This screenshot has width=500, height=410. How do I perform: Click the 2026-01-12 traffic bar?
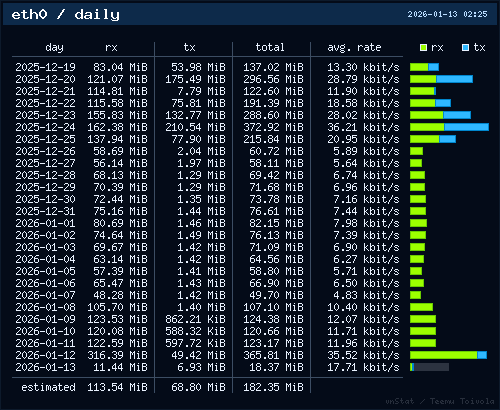448,355
